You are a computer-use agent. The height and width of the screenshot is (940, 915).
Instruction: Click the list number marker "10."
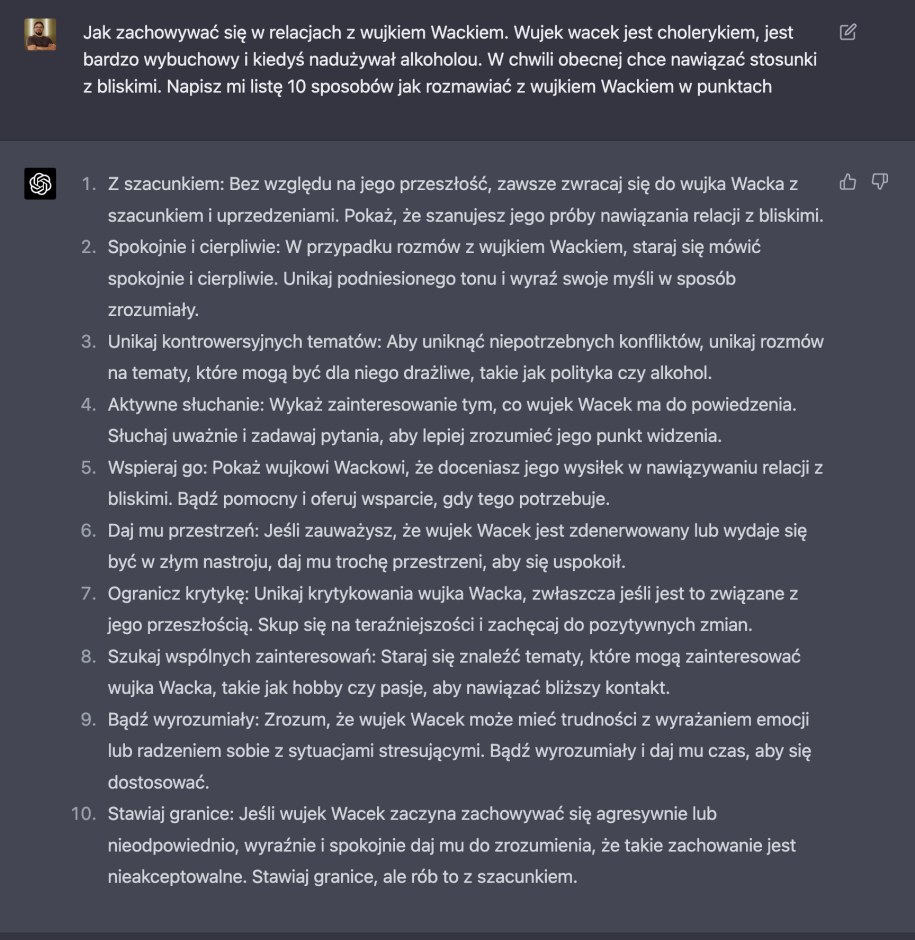pyautogui.click(x=84, y=814)
